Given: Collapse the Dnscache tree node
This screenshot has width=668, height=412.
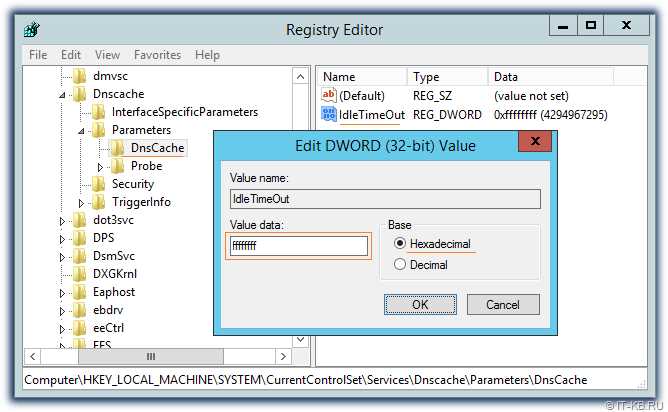Looking at the screenshot, I should [63, 95].
